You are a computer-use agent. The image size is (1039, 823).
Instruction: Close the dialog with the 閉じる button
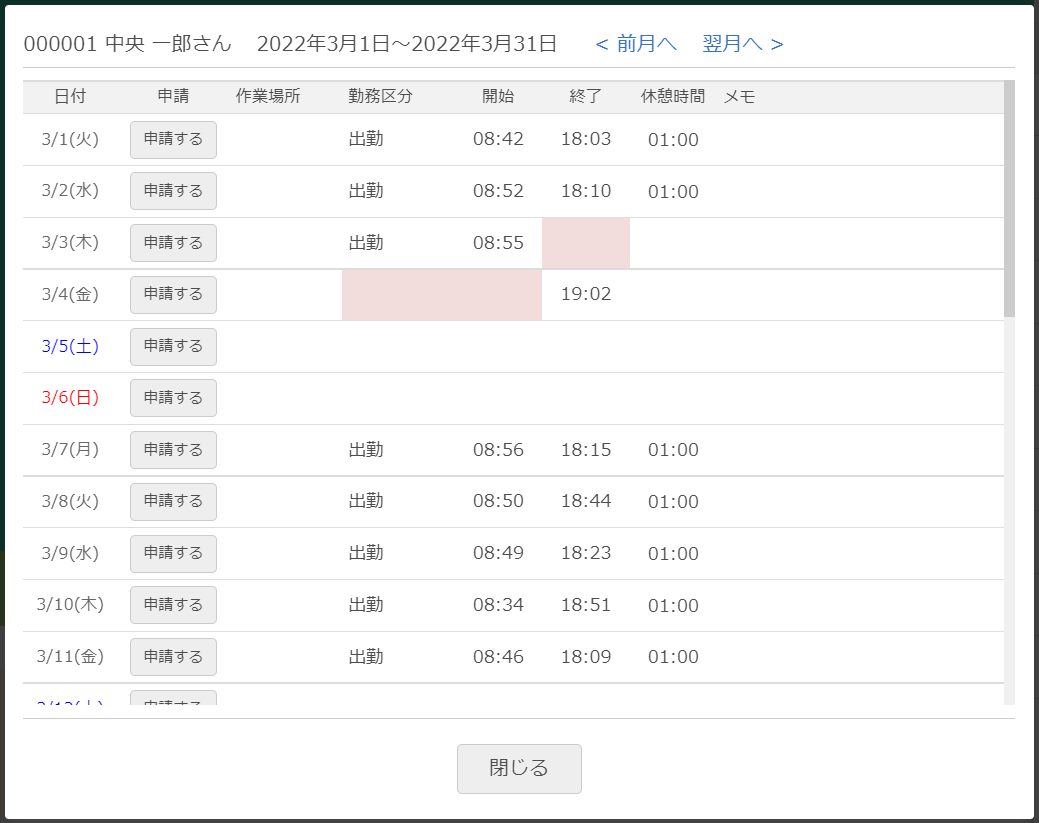click(x=519, y=768)
